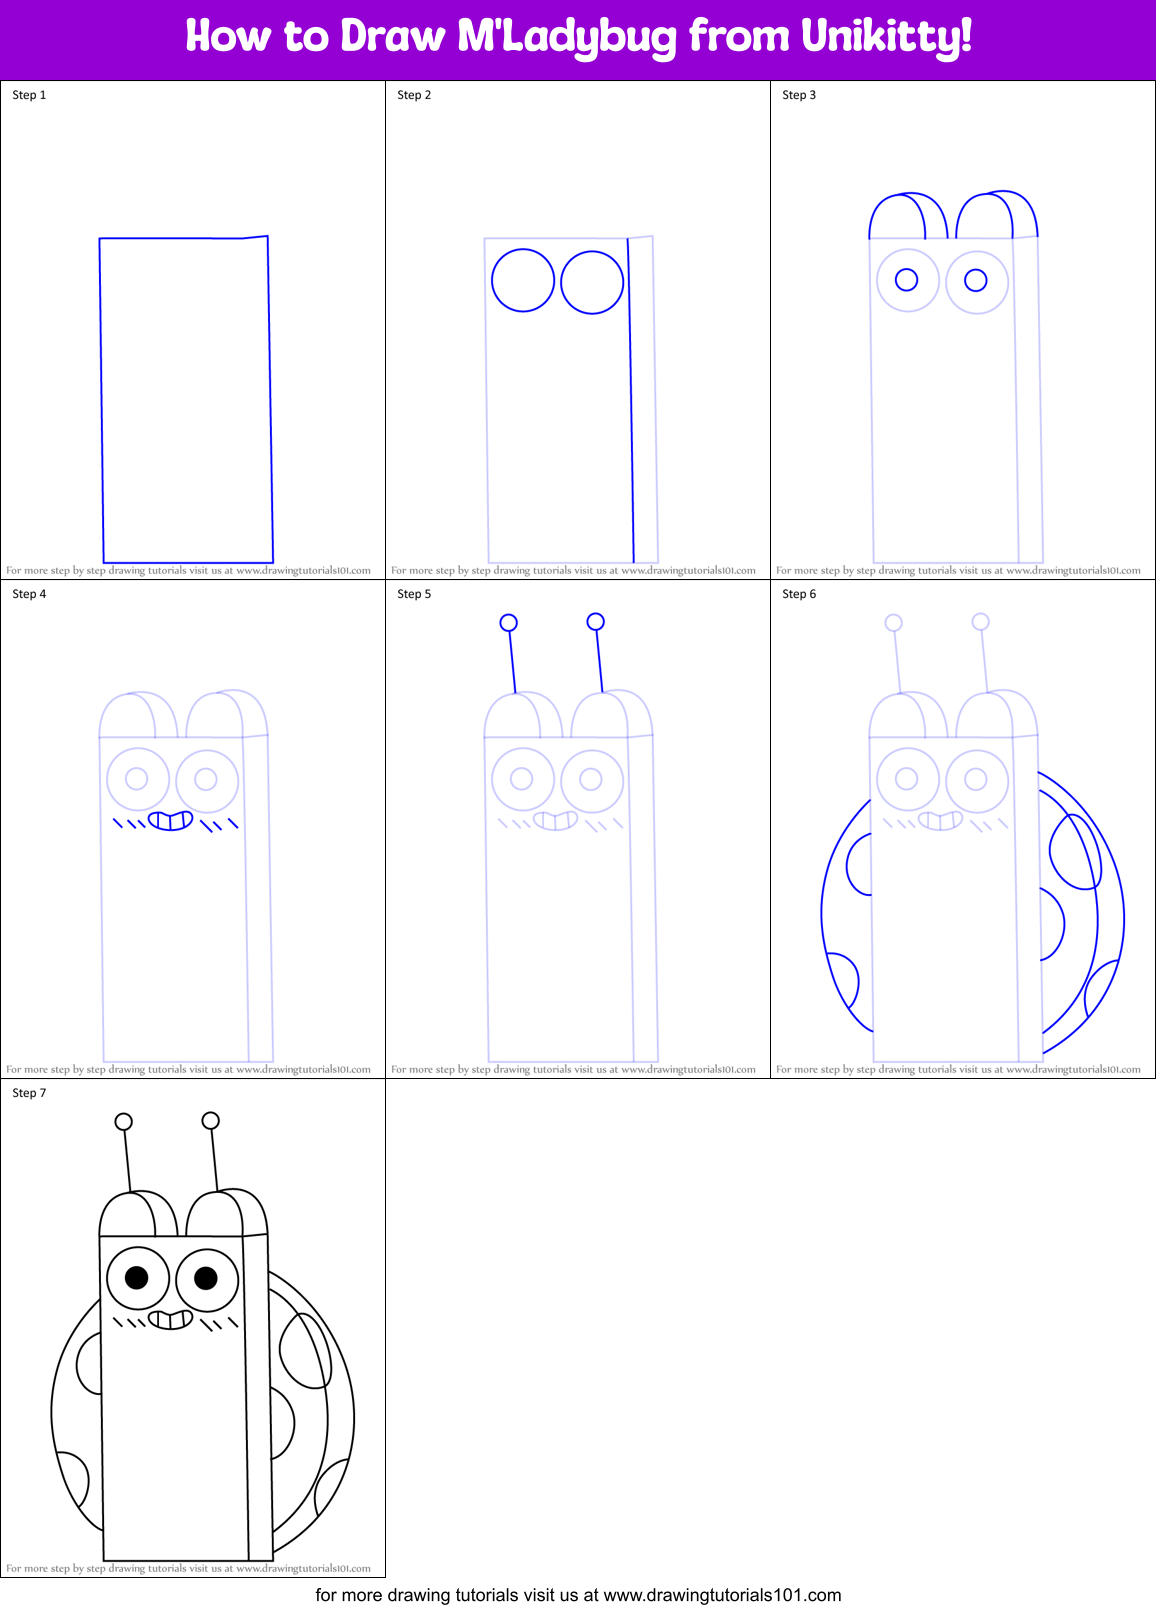Click the credit line under Step 1 panel
The width and height of the screenshot is (1156, 1608).
pos(188,571)
